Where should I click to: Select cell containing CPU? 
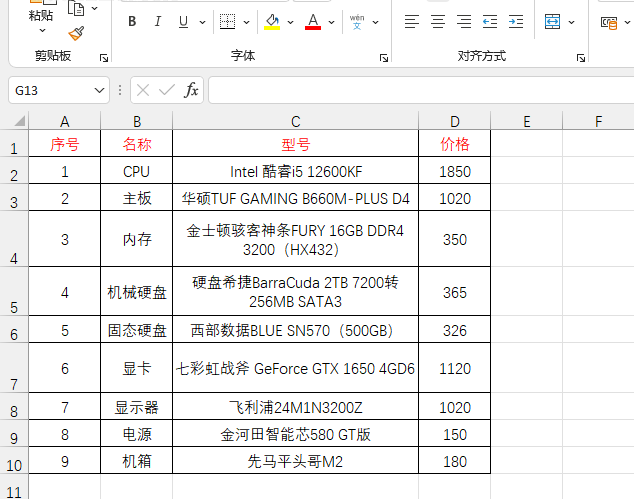coord(137,171)
